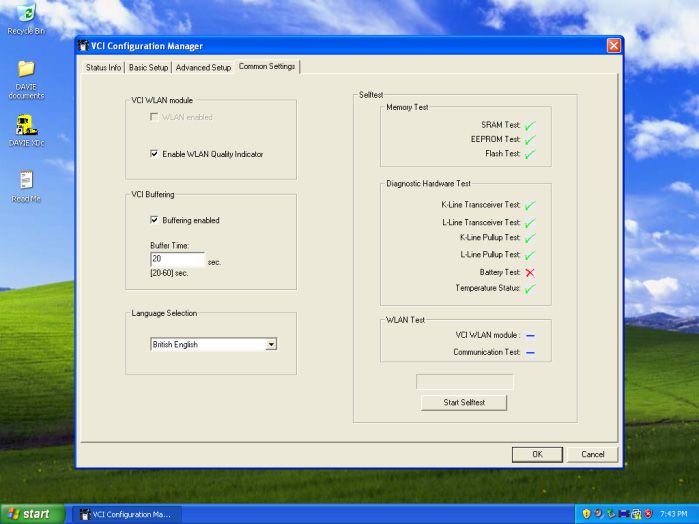This screenshot has width=699, height=524.
Task: Disable the Buffering enabled checkbox
Action: 154,220
